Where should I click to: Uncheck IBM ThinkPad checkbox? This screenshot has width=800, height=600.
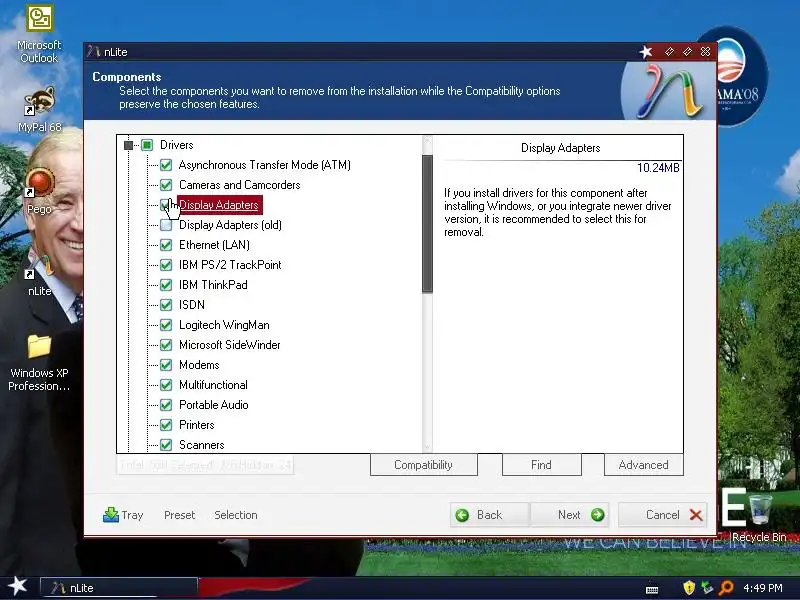pyautogui.click(x=166, y=285)
